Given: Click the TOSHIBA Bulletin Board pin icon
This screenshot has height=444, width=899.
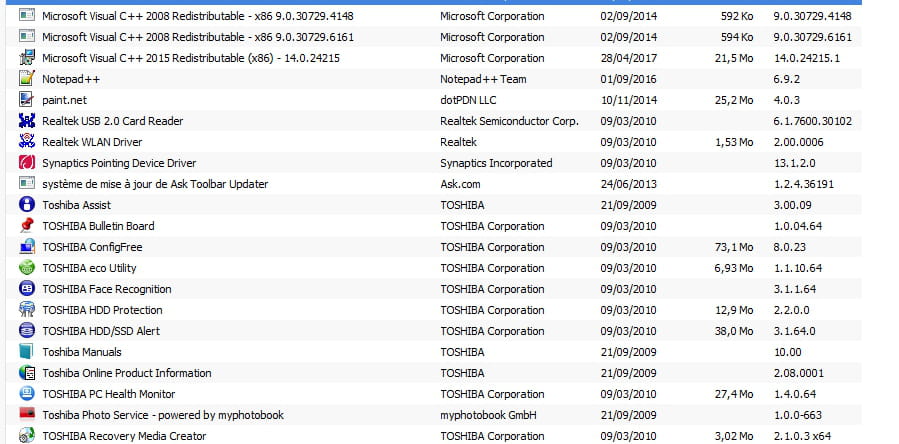Looking at the screenshot, I should 26,226.
